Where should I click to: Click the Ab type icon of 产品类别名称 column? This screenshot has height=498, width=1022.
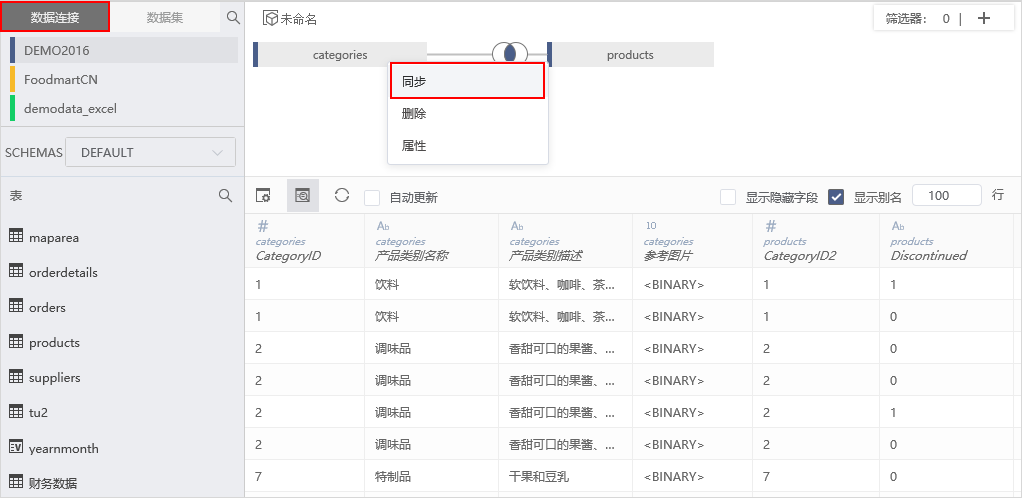click(x=383, y=226)
